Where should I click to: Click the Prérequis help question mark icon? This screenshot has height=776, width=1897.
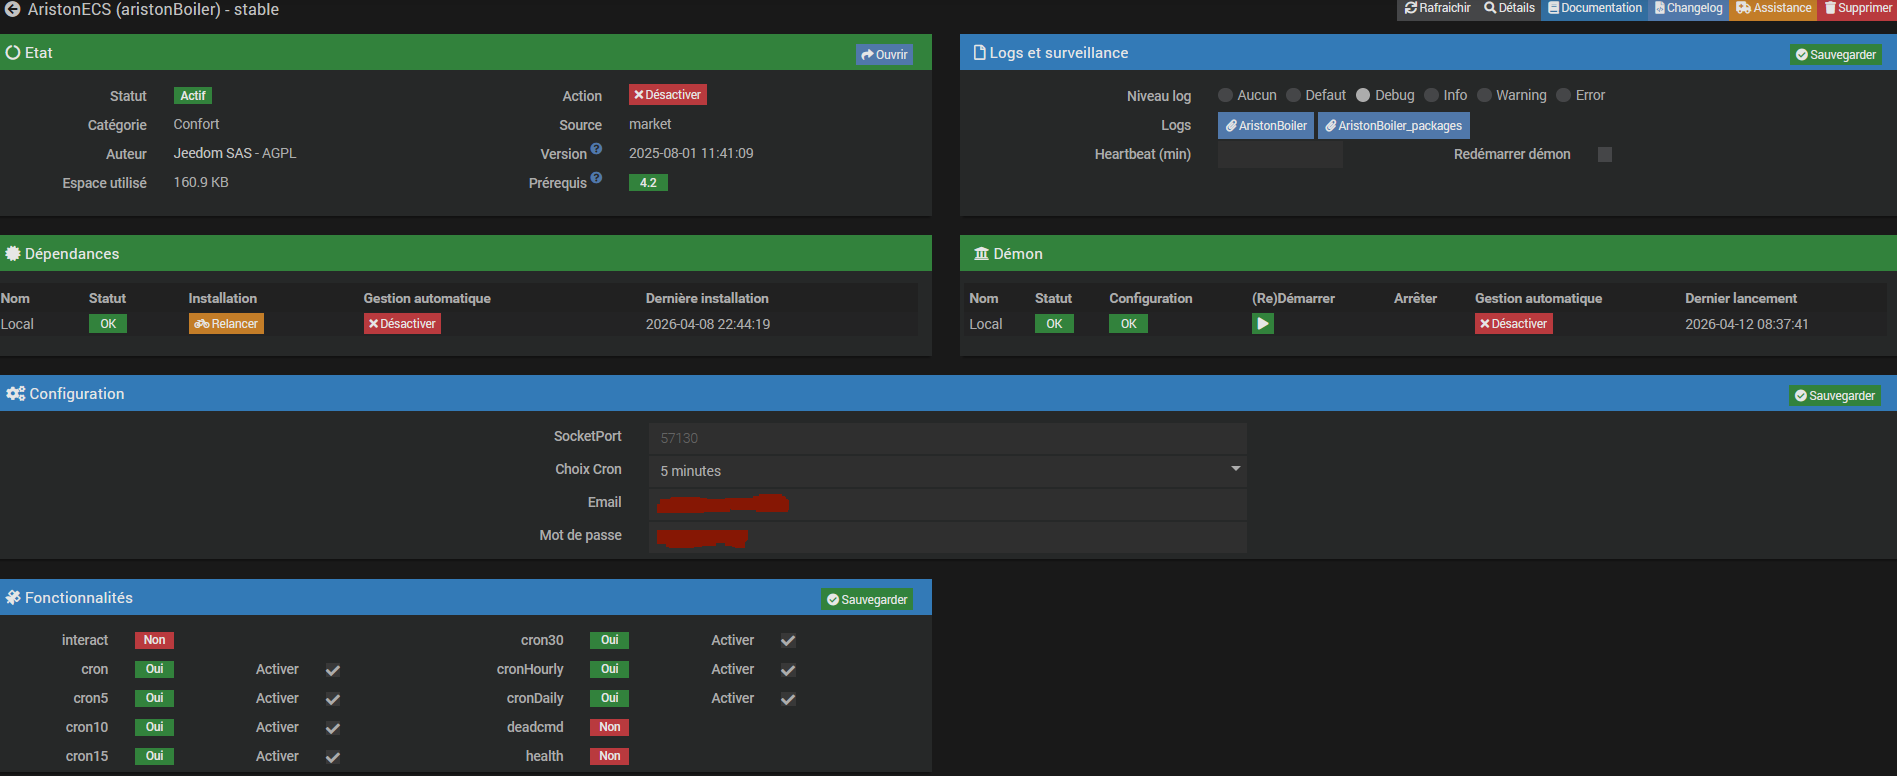coord(596,178)
